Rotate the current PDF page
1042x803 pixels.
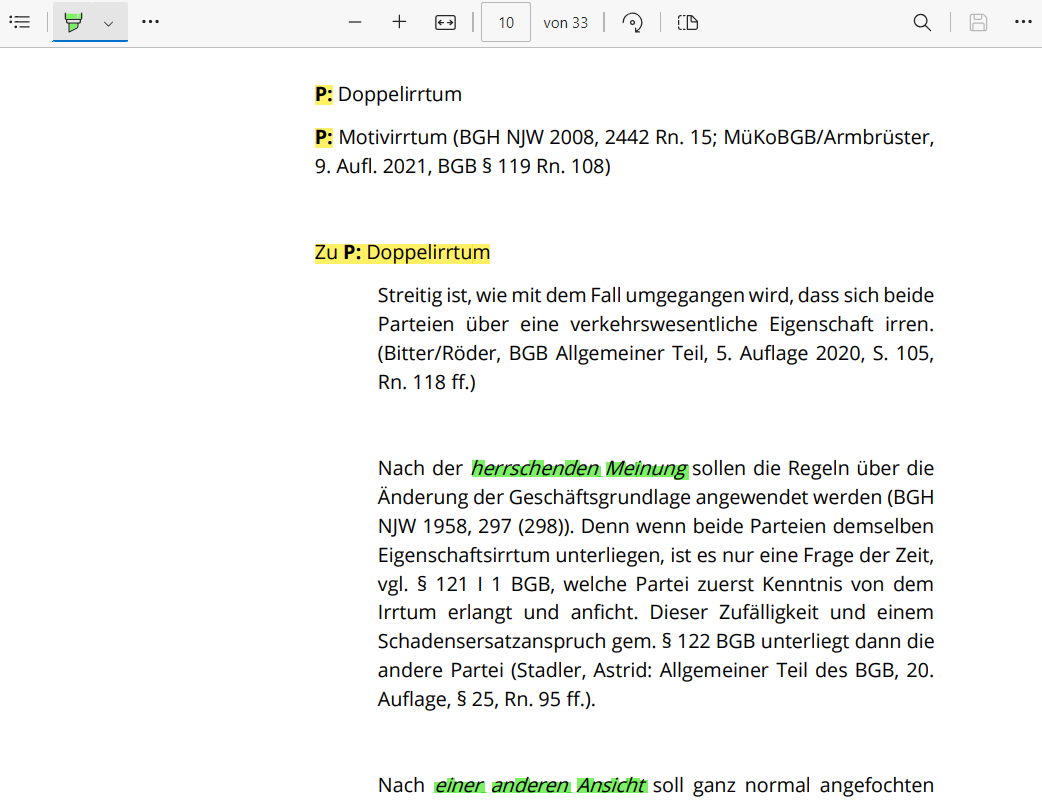(x=633, y=22)
